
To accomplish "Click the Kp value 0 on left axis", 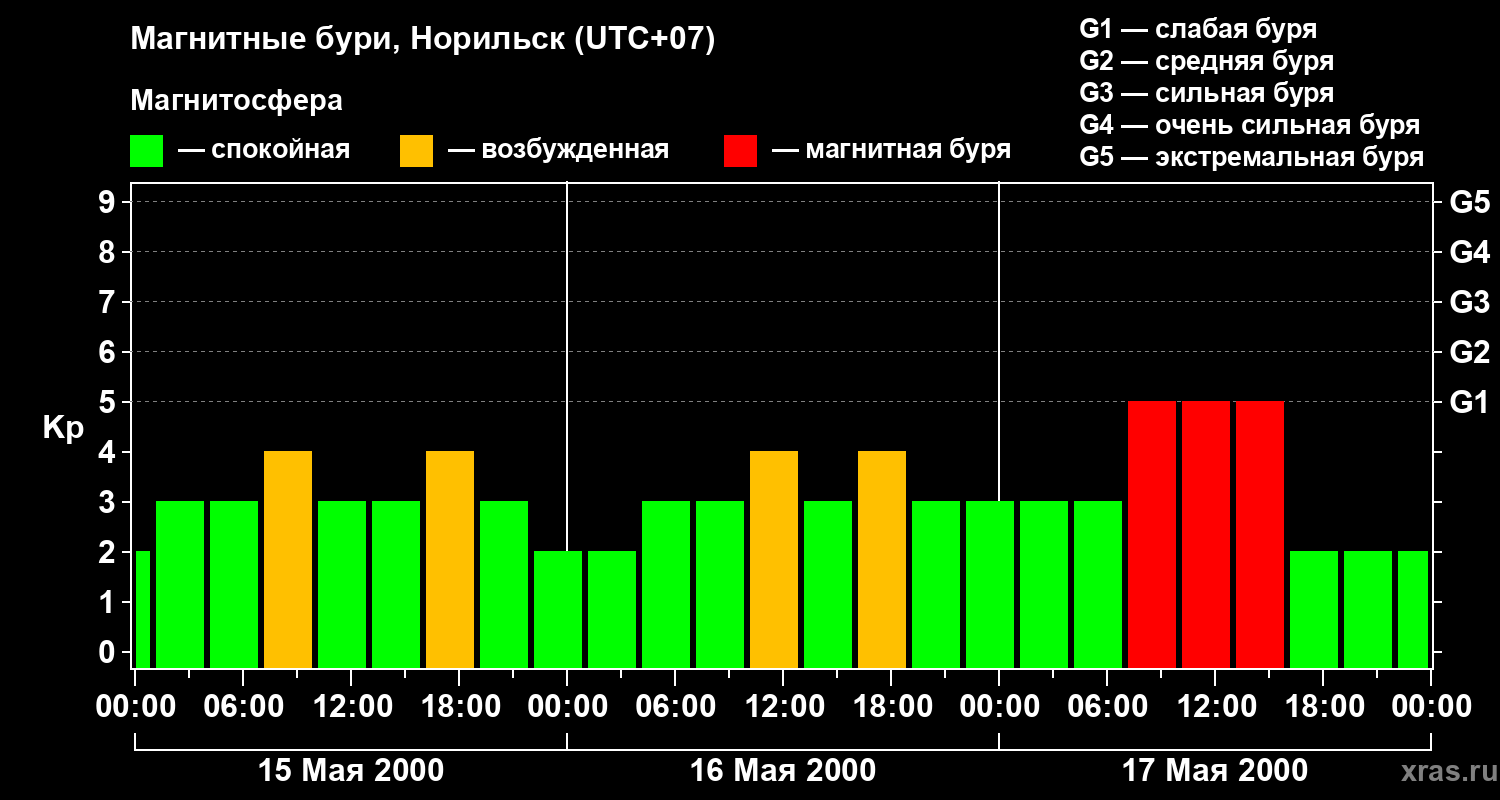I will point(108,652).
